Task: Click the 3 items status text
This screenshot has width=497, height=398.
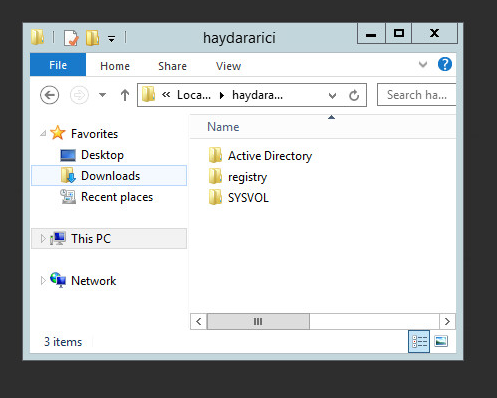Action: pos(63,342)
